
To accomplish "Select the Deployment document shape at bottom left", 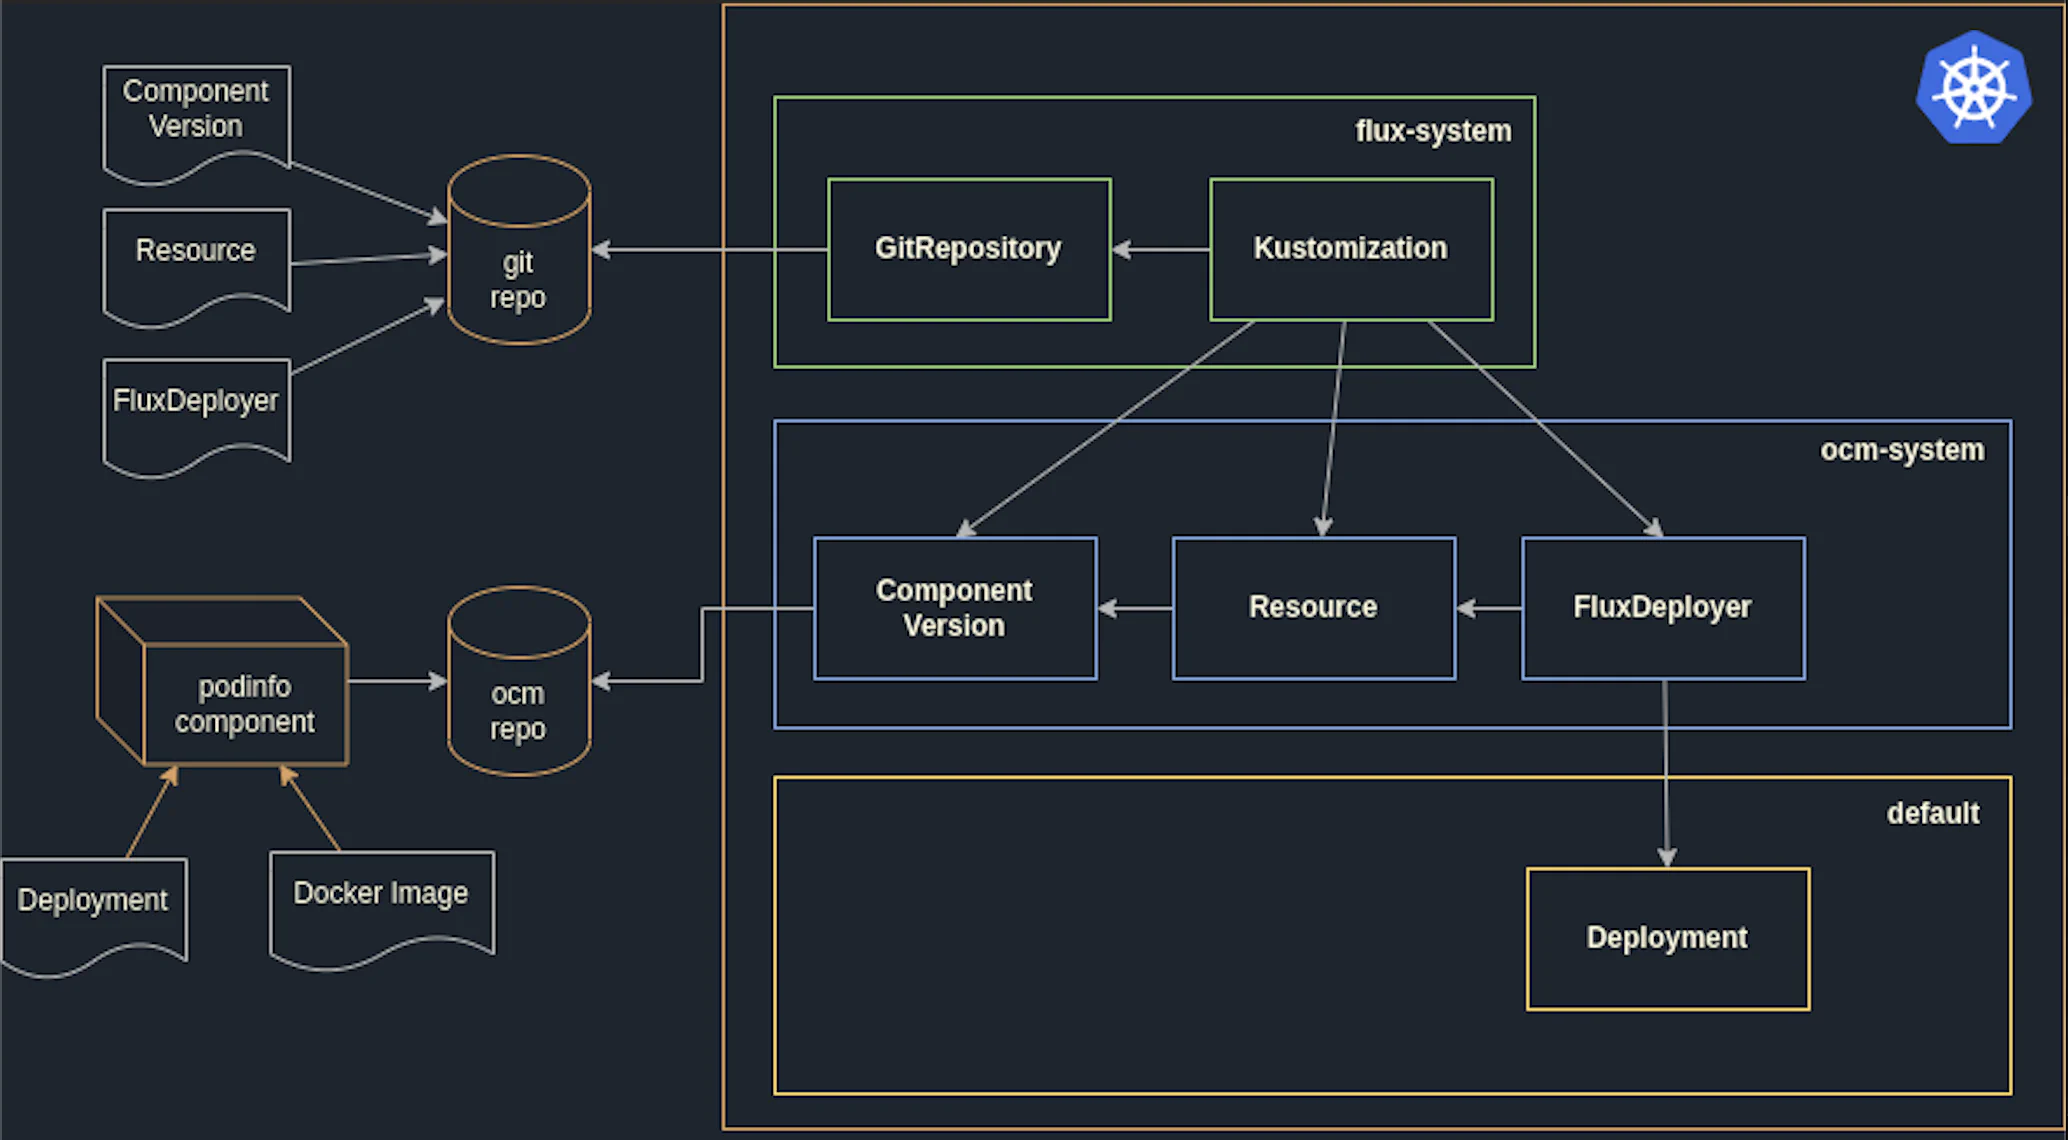I will [x=92, y=900].
